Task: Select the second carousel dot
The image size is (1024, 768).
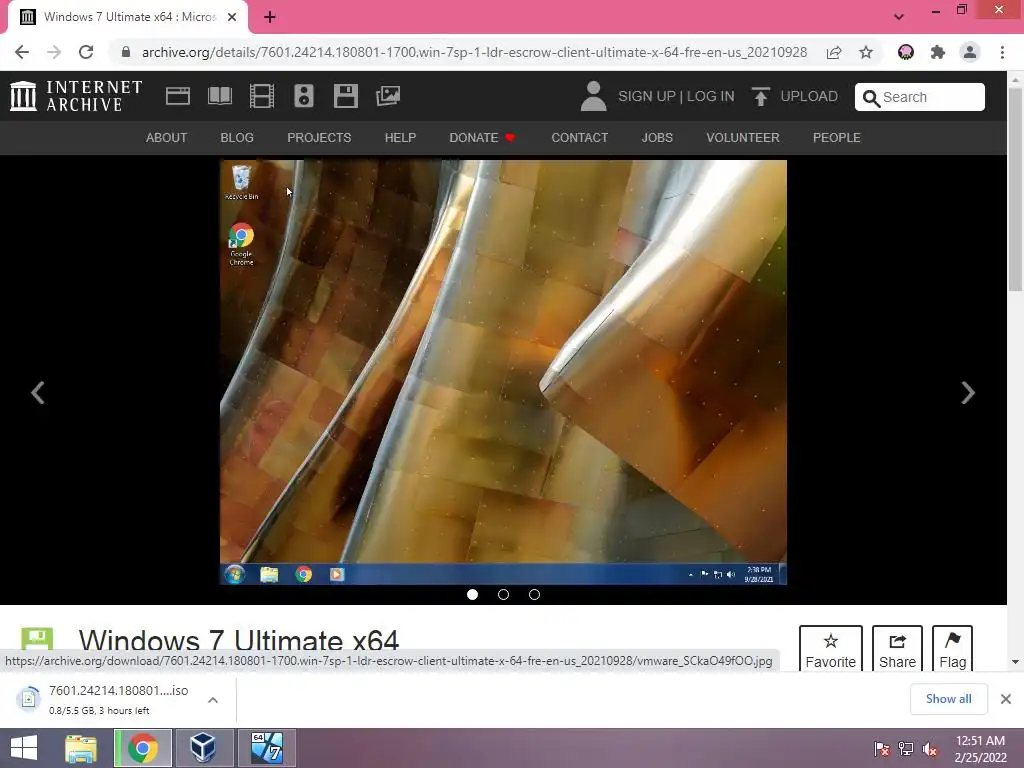Action: click(504, 594)
